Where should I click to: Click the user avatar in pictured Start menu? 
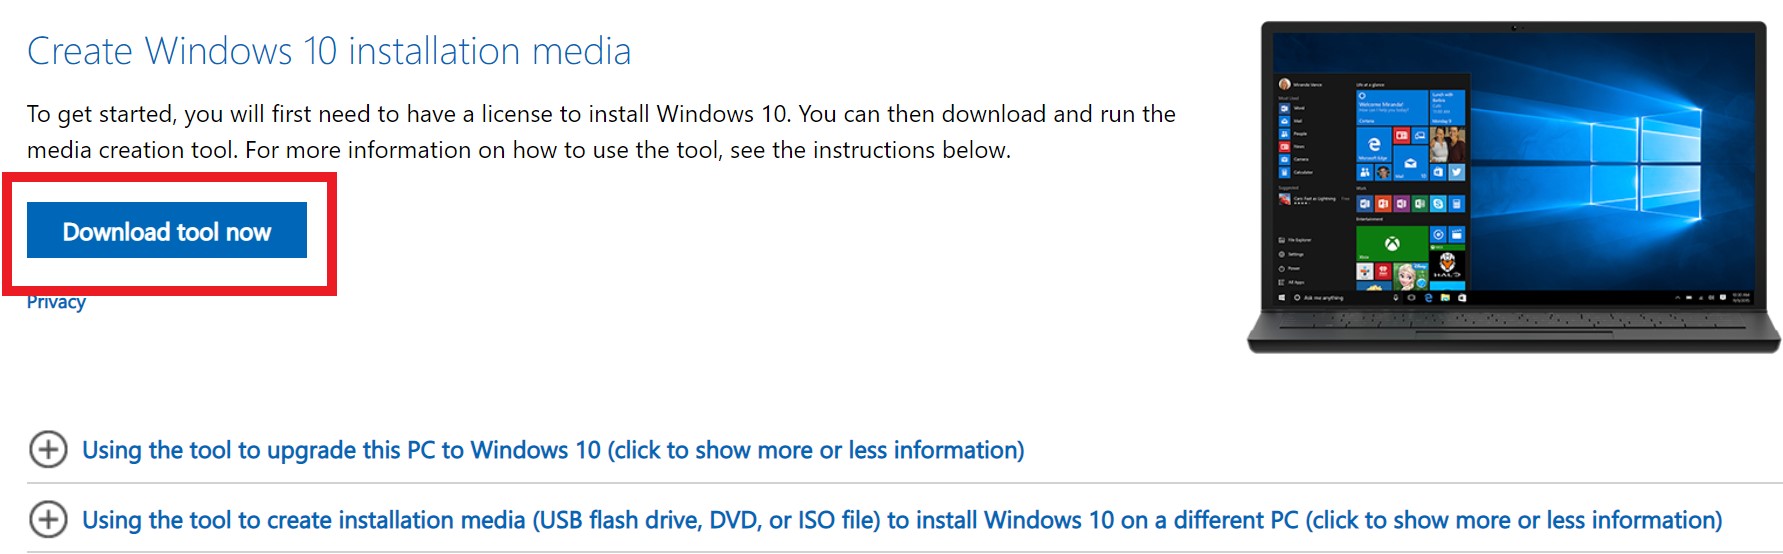point(1284,84)
